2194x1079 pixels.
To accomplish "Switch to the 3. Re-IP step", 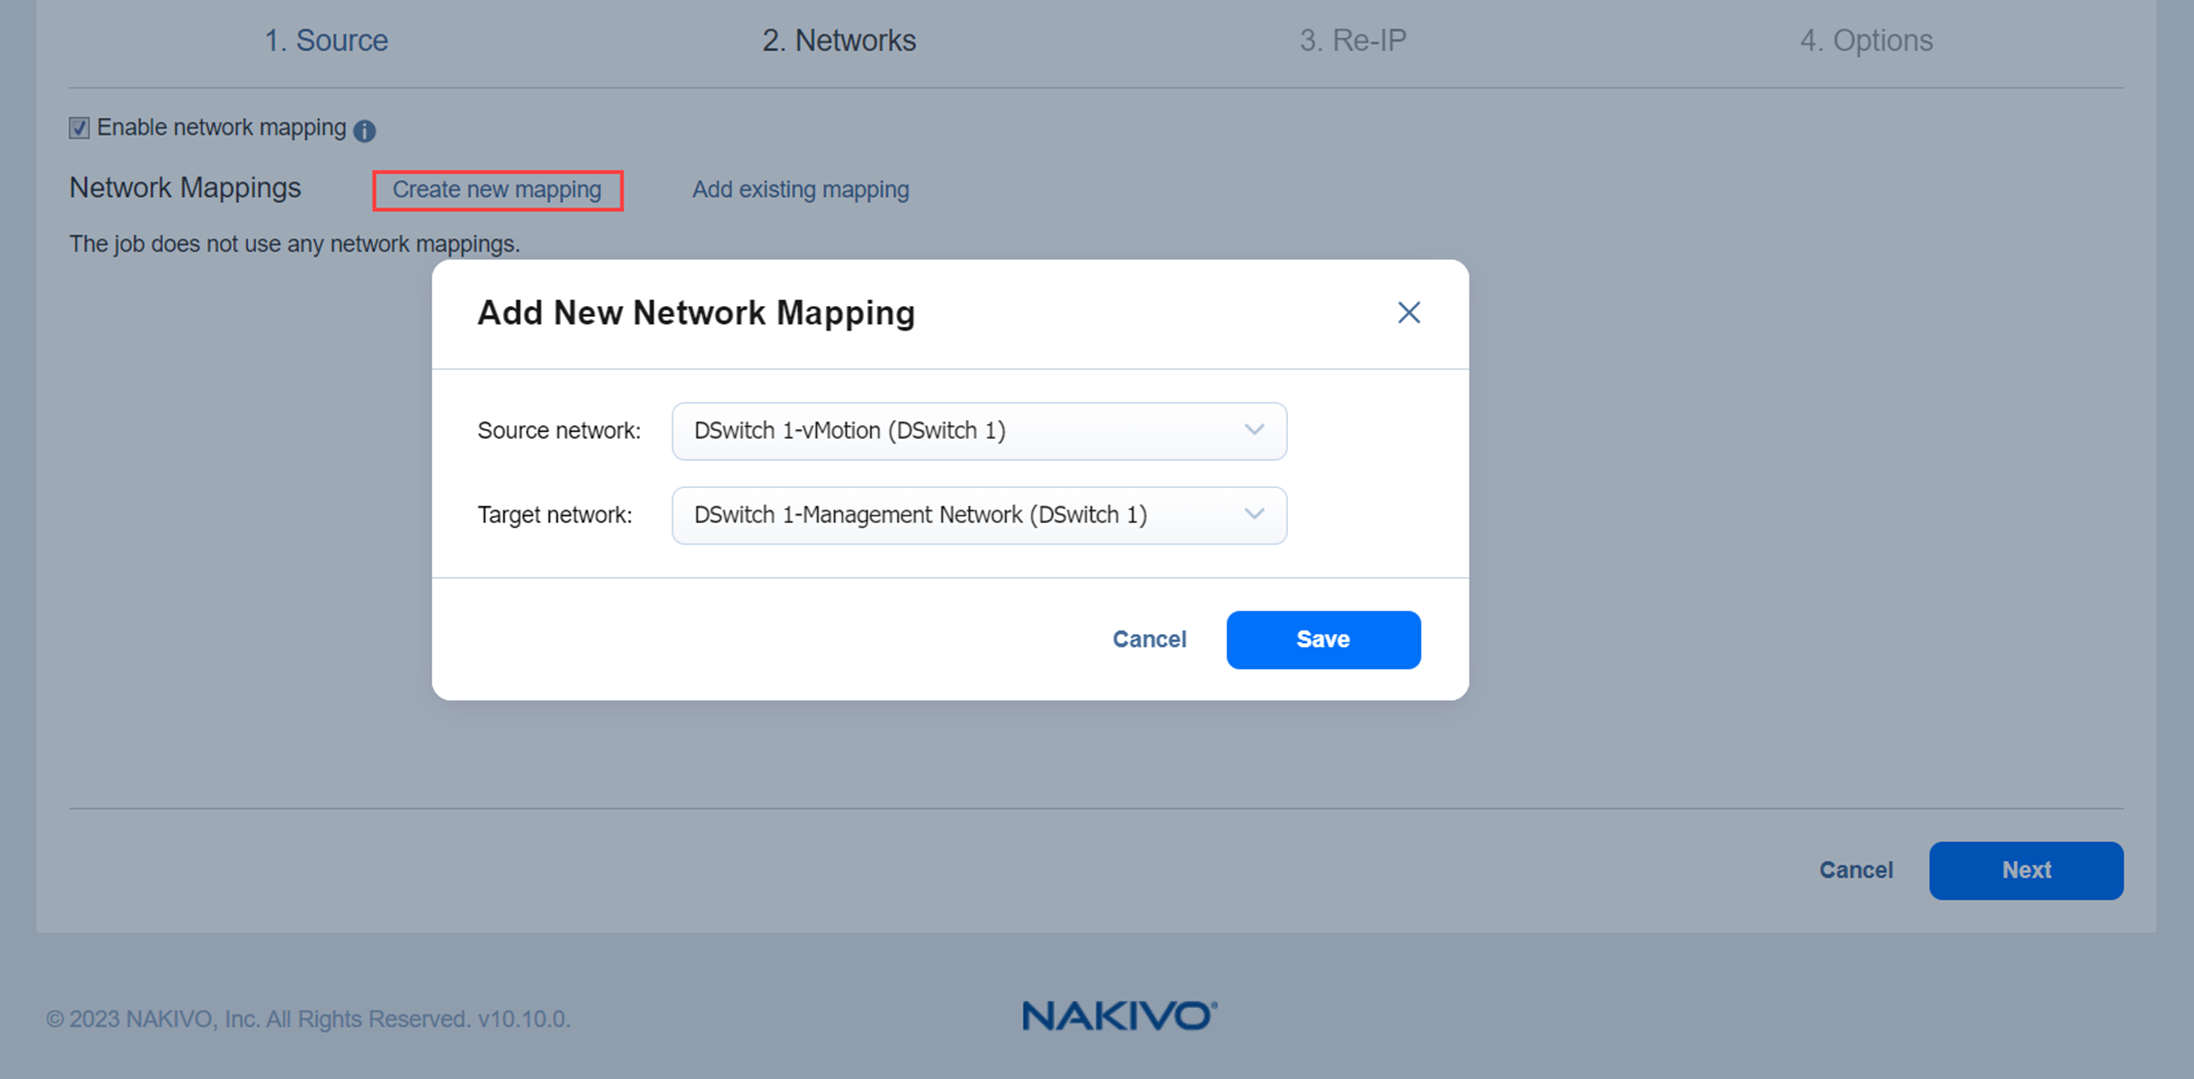I will click(1352, 40).
